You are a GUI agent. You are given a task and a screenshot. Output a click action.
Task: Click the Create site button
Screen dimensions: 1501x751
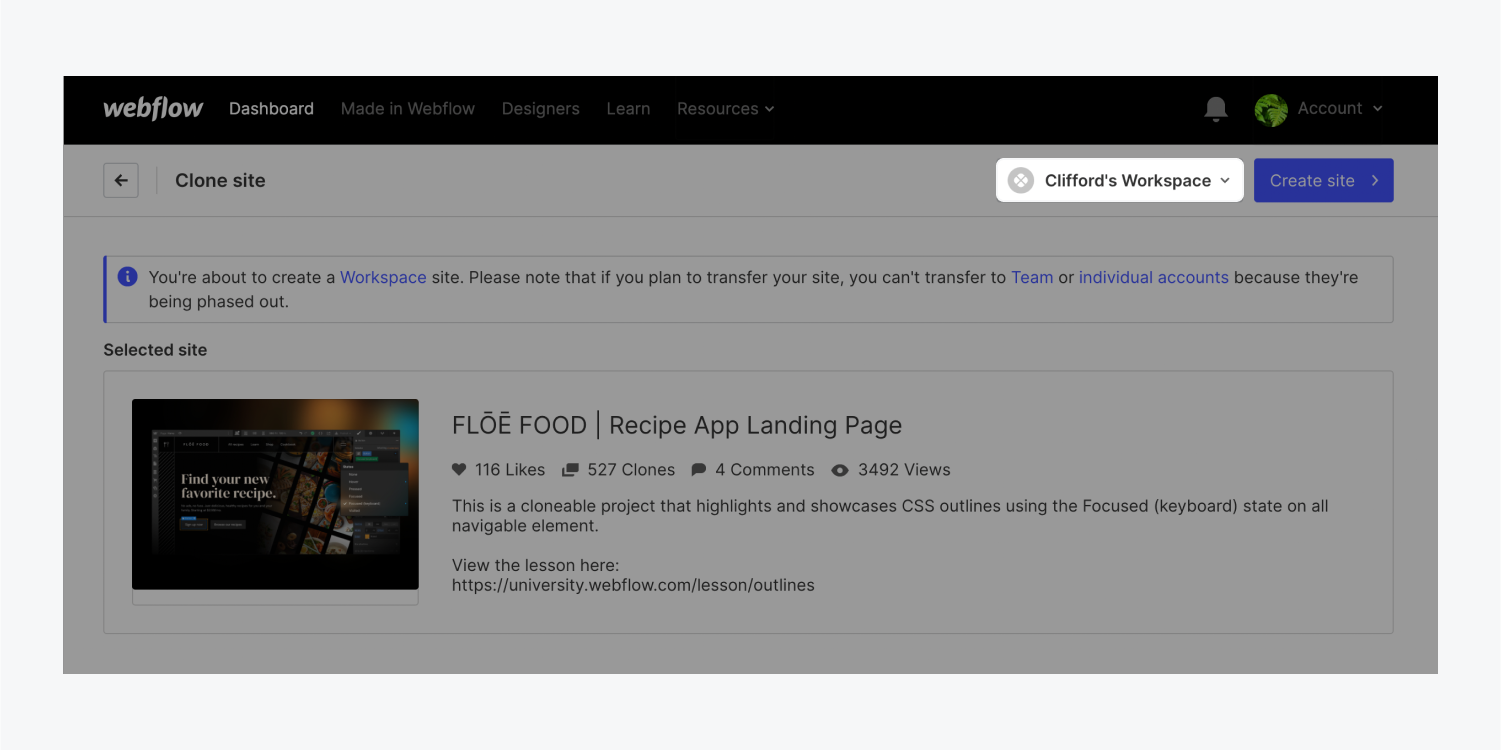[1324, 180]
